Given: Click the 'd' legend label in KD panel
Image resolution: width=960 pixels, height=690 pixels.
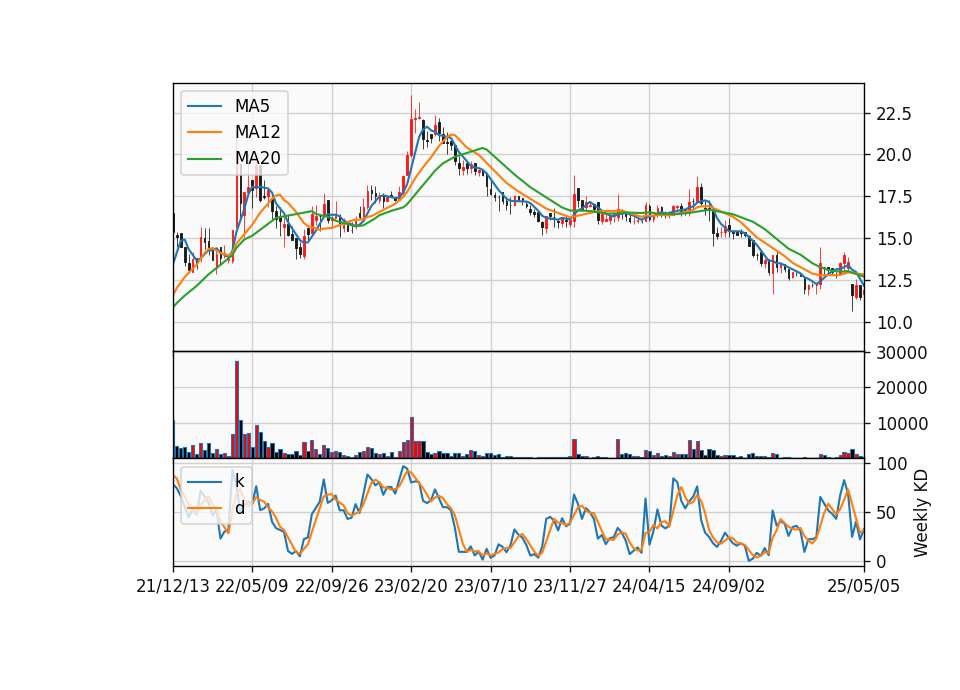Looking at the screenshot, I should click(239, 508).
